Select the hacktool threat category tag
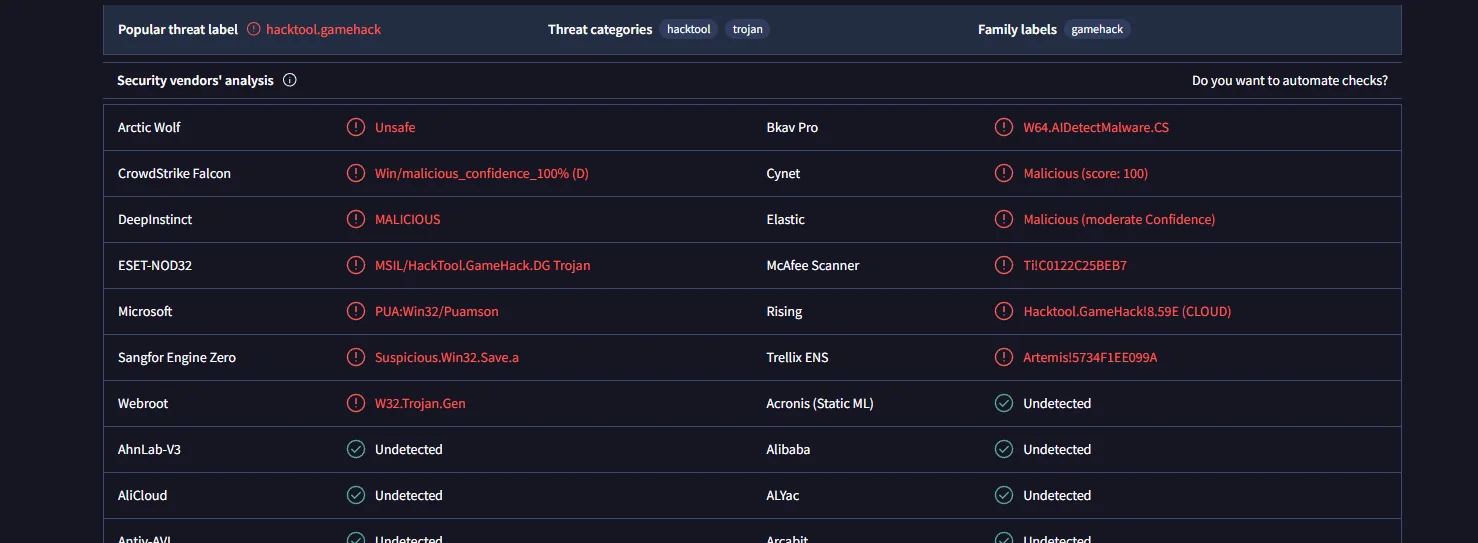This screenshot has width=1478, height=543. click(x=688, y=30)
